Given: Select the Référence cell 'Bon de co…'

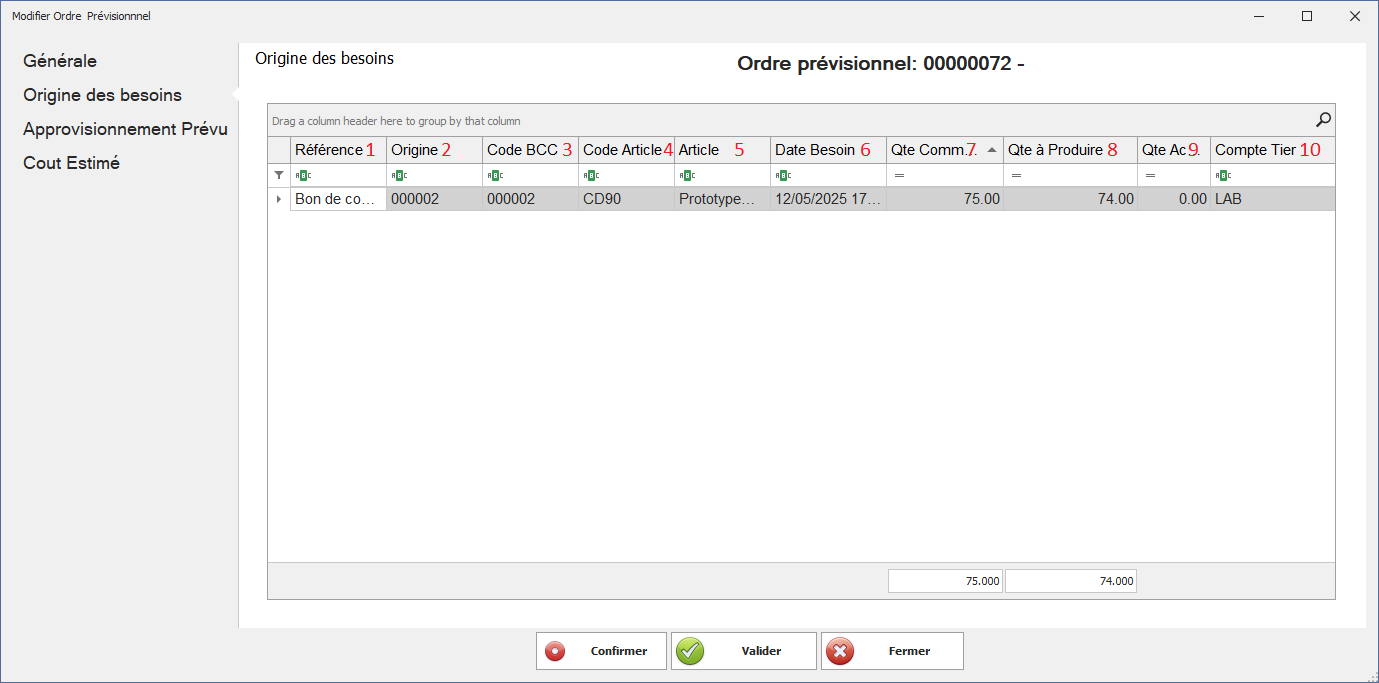Looking at the screenshot, I should pyautogui.click(x=338, y=199).
